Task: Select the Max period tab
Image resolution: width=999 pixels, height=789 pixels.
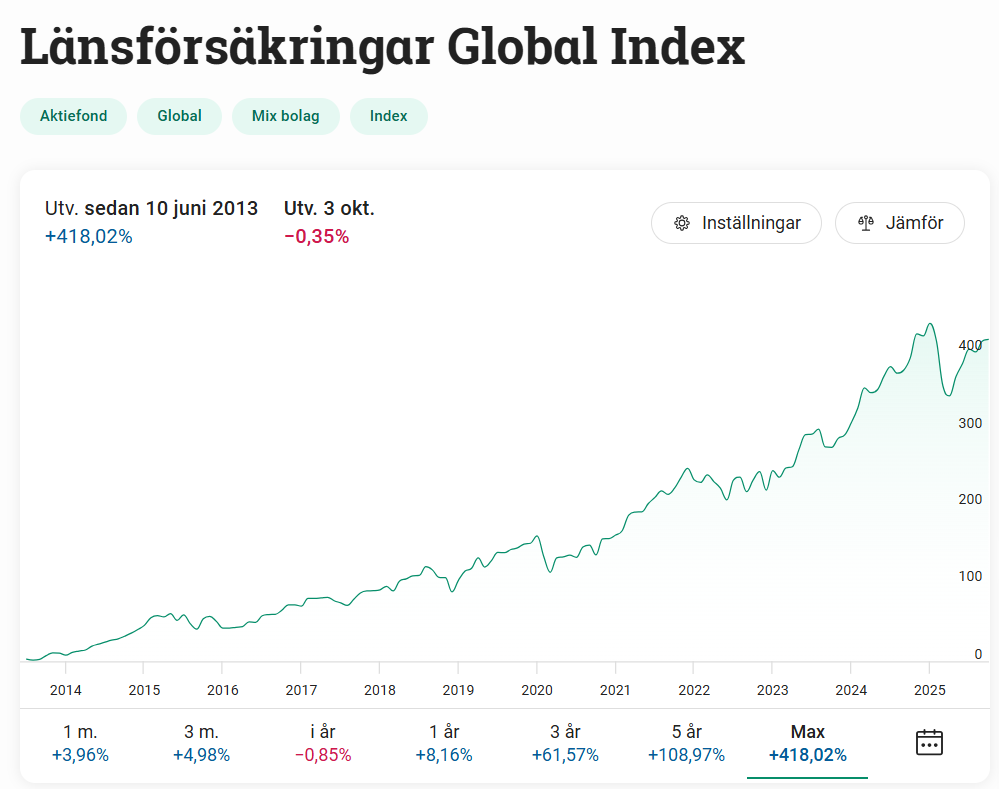Action: (807, 743)
